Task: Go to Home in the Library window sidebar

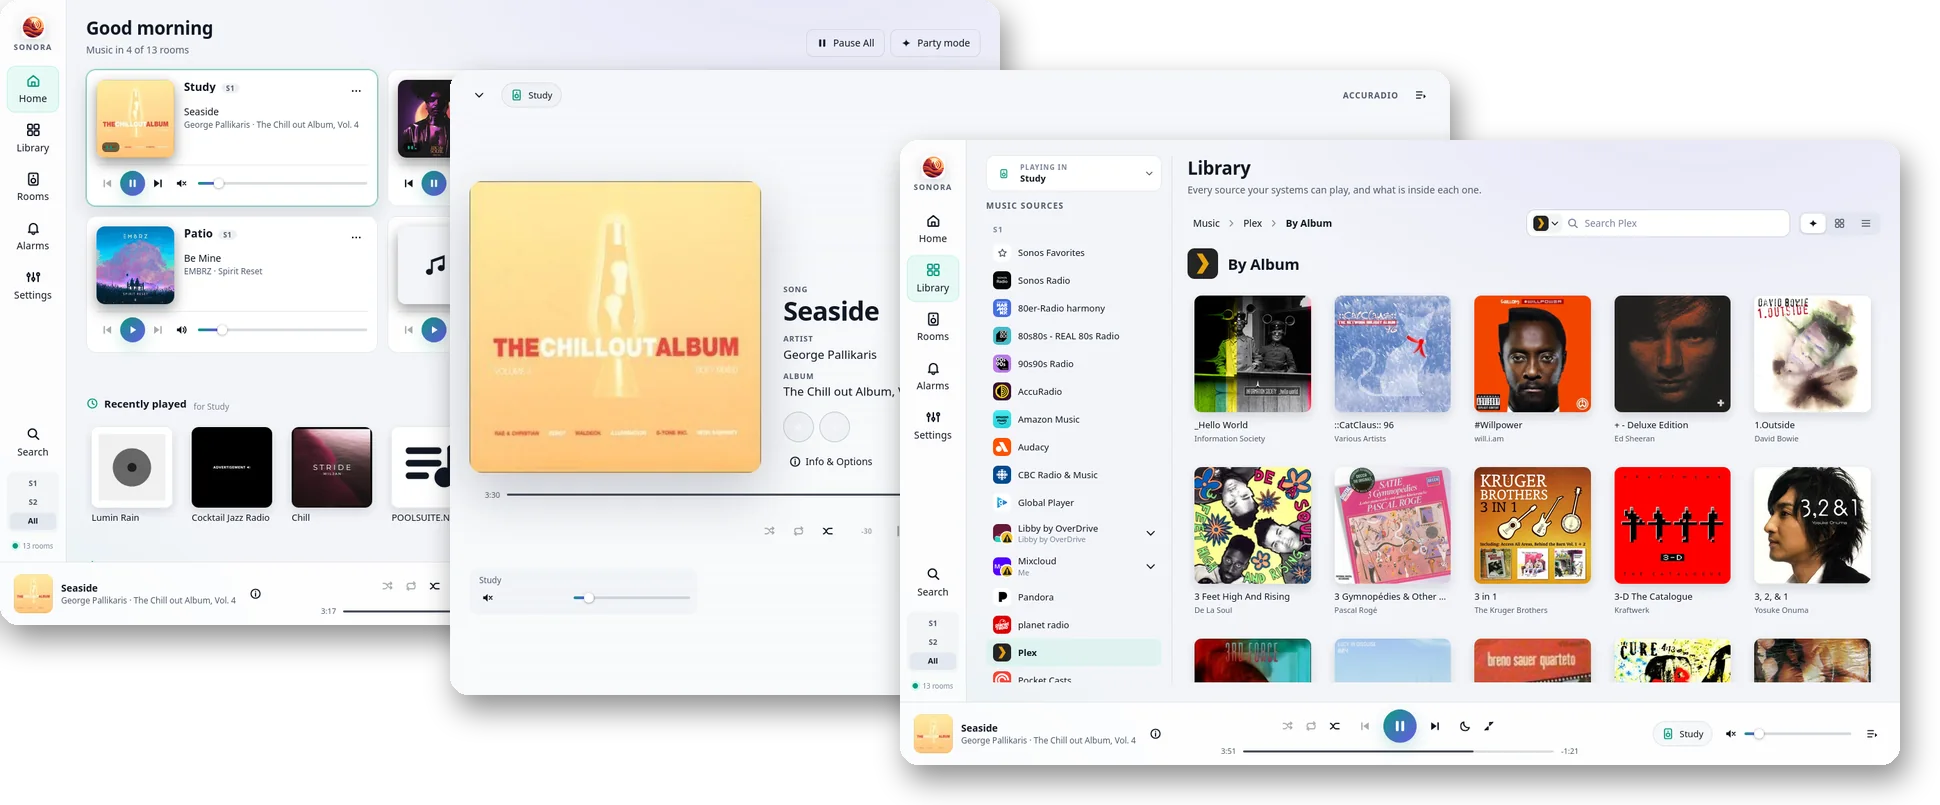Action: [x=932, y=228]
